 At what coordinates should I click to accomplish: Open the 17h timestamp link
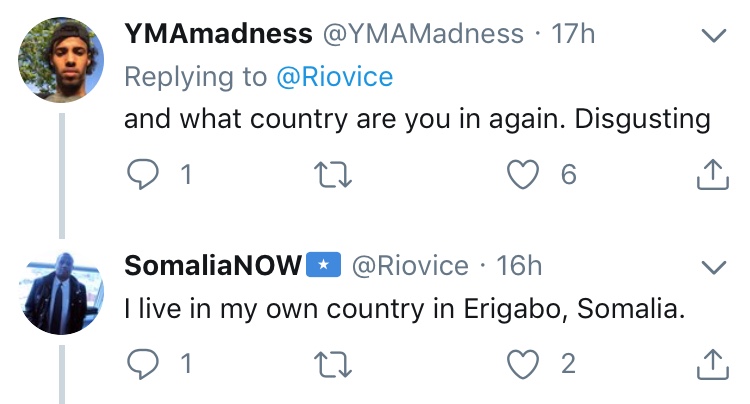(x=573, y=34)
